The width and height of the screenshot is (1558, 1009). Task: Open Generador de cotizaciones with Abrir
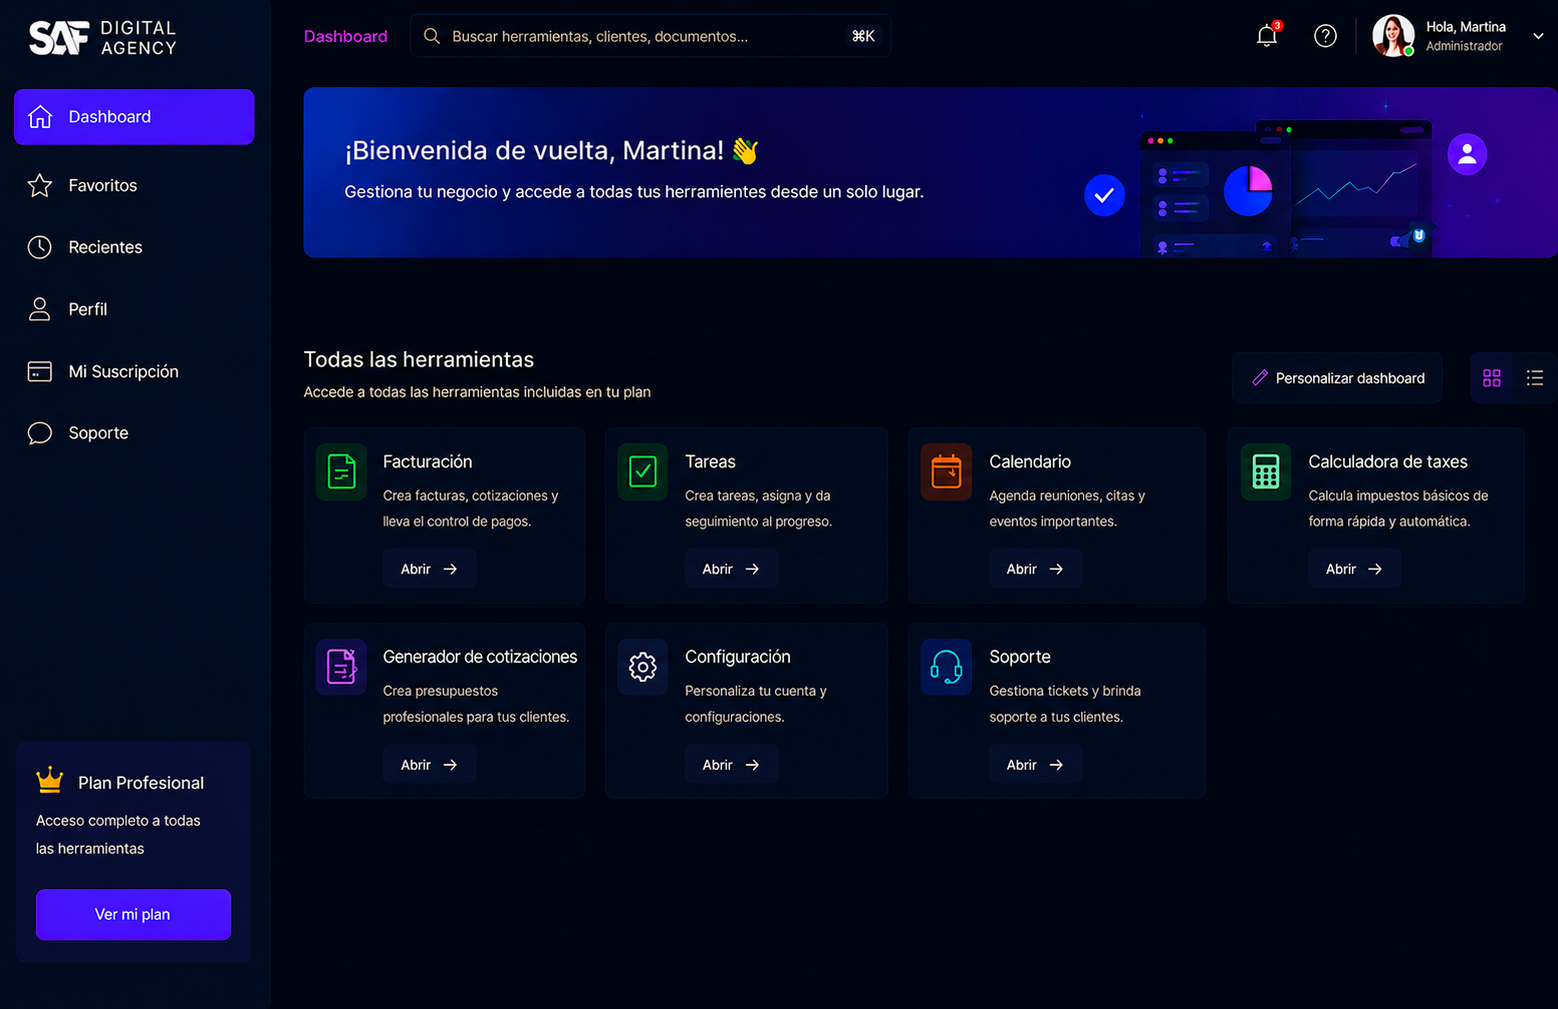[x=429, y=765]
